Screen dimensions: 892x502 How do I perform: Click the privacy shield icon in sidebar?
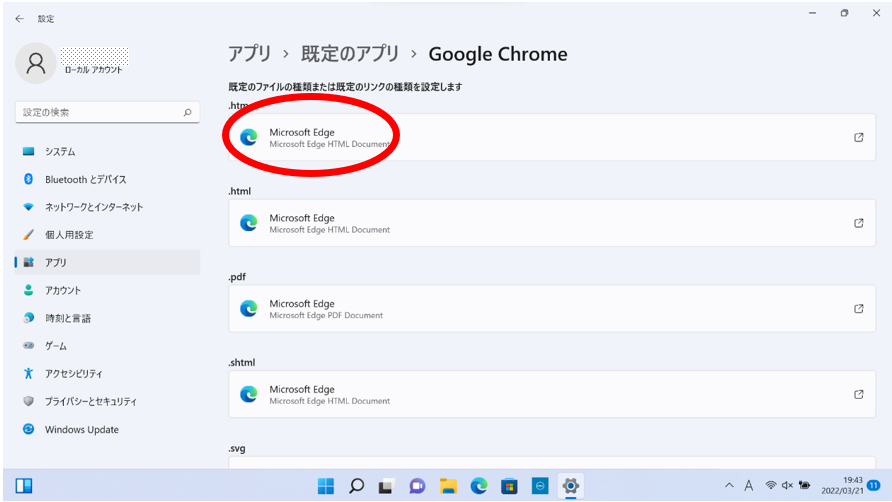click(x=28, y=401)
